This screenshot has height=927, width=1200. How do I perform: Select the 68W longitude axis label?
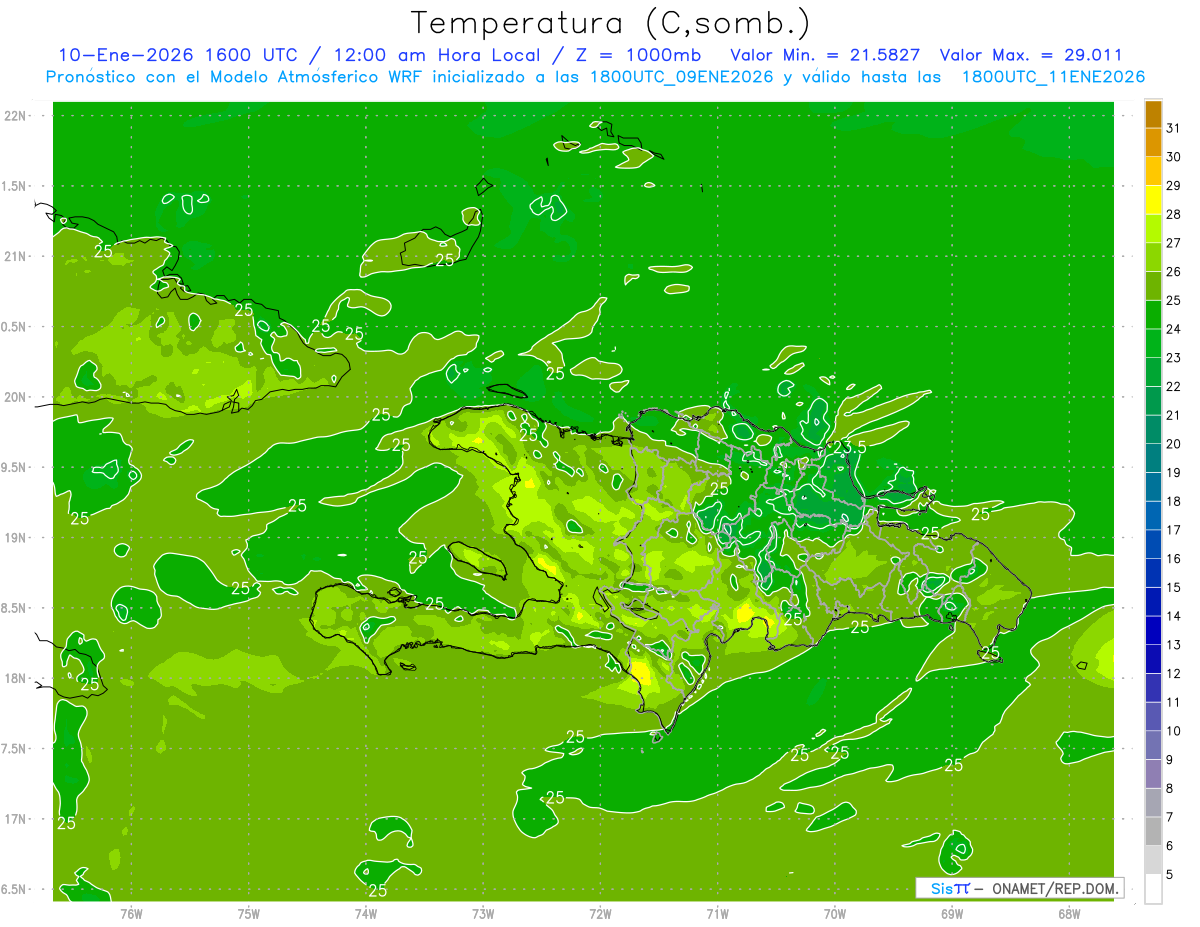point(1068,913)
